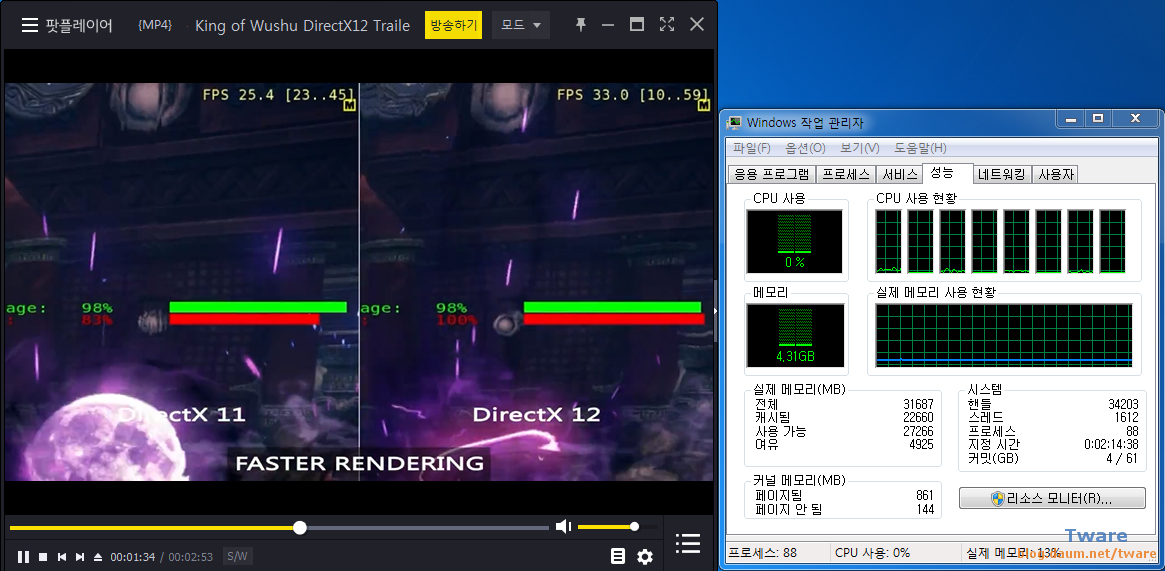The height and width of the screenshot is (571, 1165).
Task: Switch to 응용 프로그램 tab
Action: pyautogui.click(x=771, y=174)
